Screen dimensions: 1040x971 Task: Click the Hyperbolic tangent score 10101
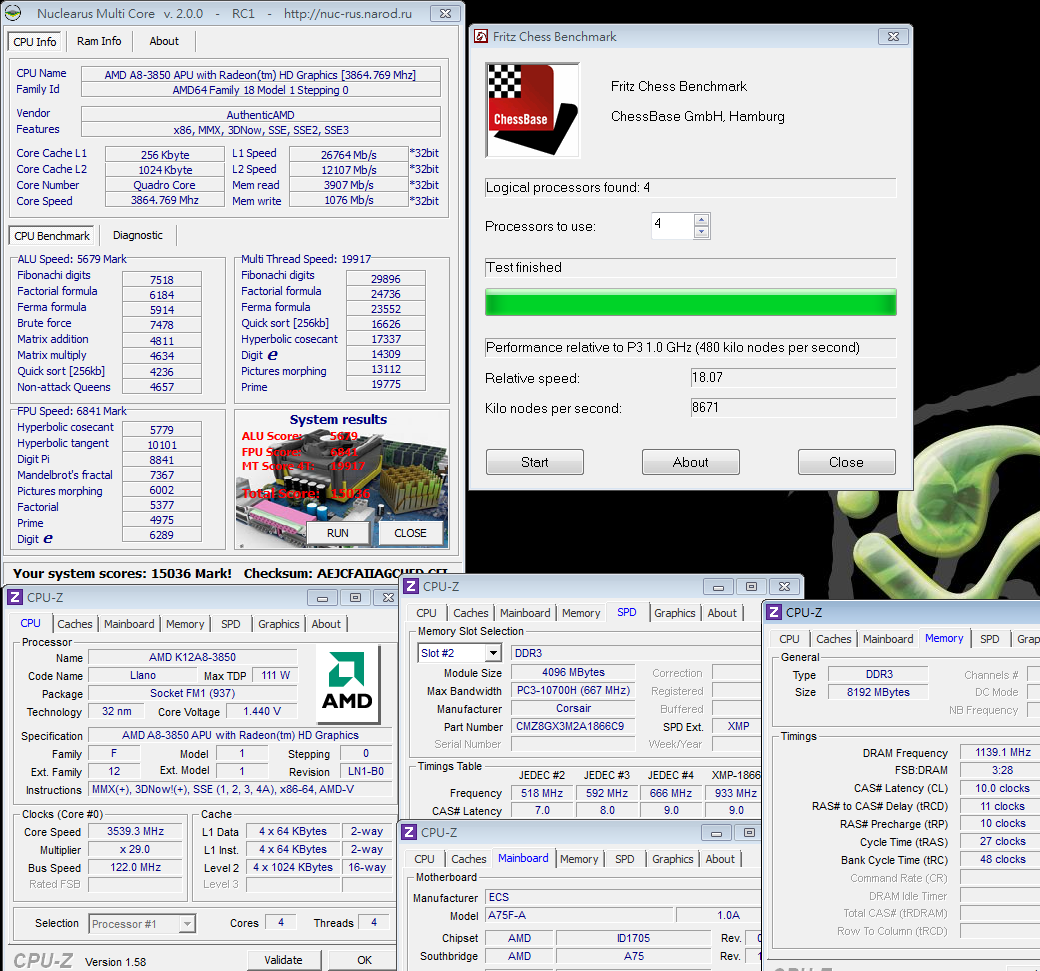(x=162, y=444)
